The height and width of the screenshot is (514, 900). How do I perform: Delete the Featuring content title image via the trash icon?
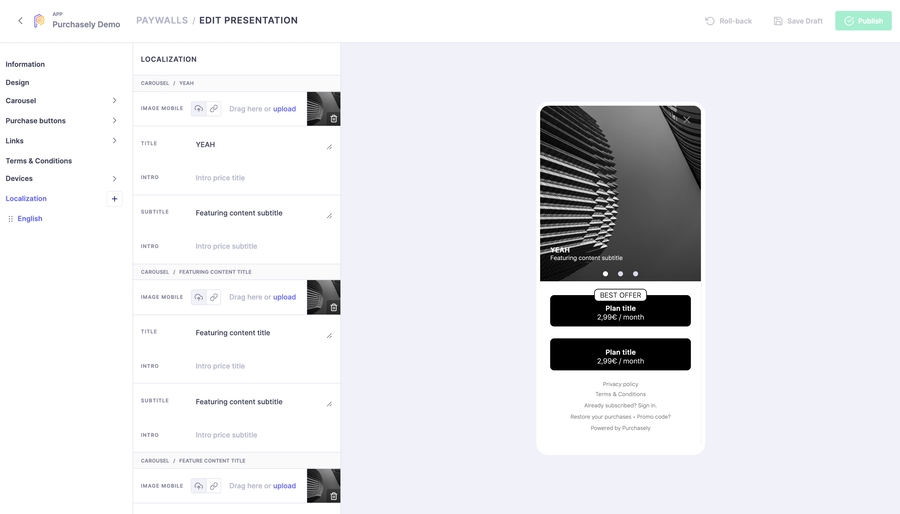333,307
